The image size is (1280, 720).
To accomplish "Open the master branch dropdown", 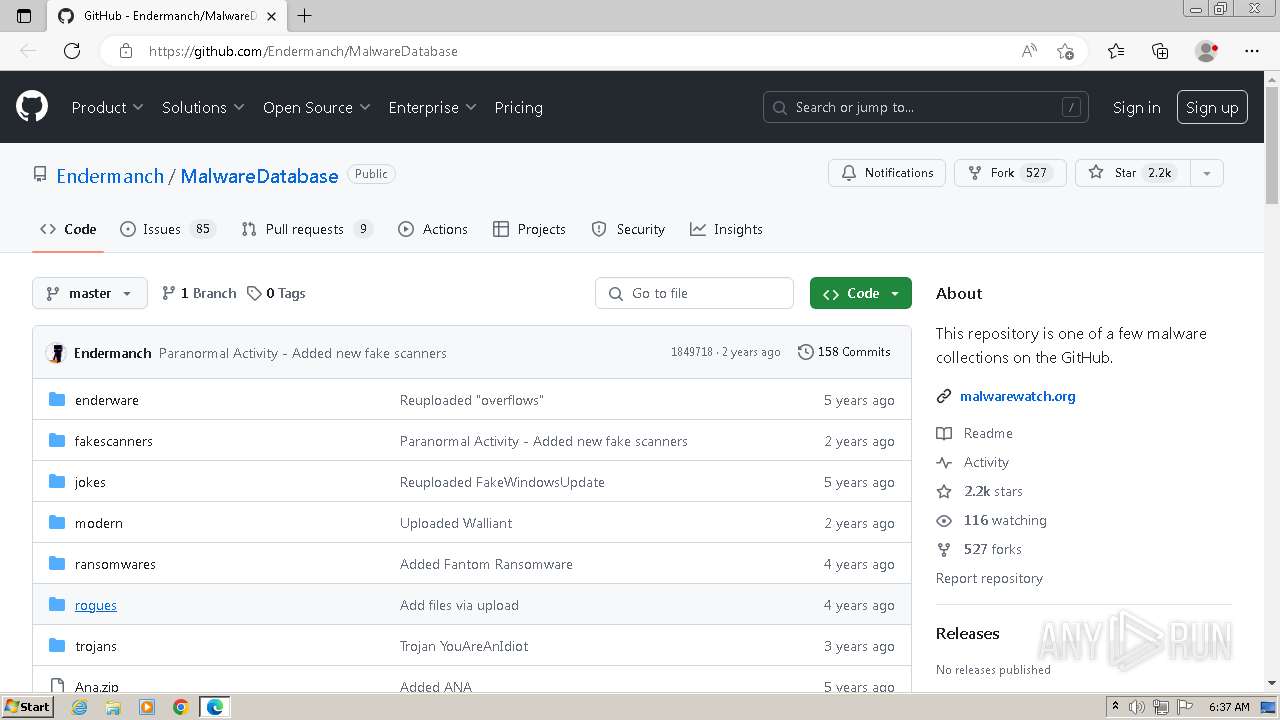I will coord(90,293).
